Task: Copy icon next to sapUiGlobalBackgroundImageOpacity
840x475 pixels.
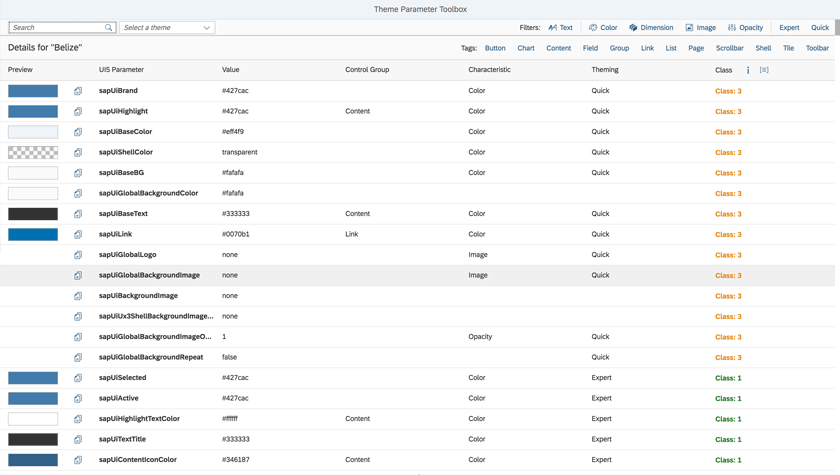Action: [78, 337]
